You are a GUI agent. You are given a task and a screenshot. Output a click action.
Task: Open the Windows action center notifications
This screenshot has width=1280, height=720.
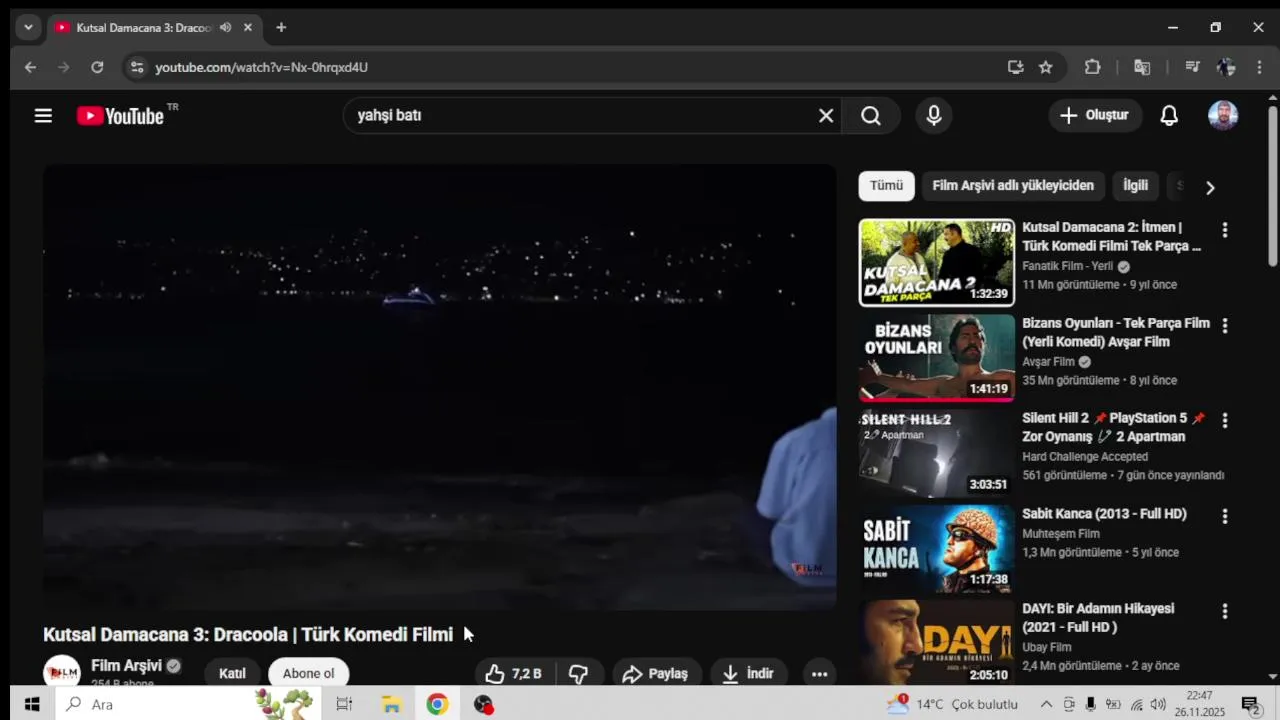(1250, 705)
